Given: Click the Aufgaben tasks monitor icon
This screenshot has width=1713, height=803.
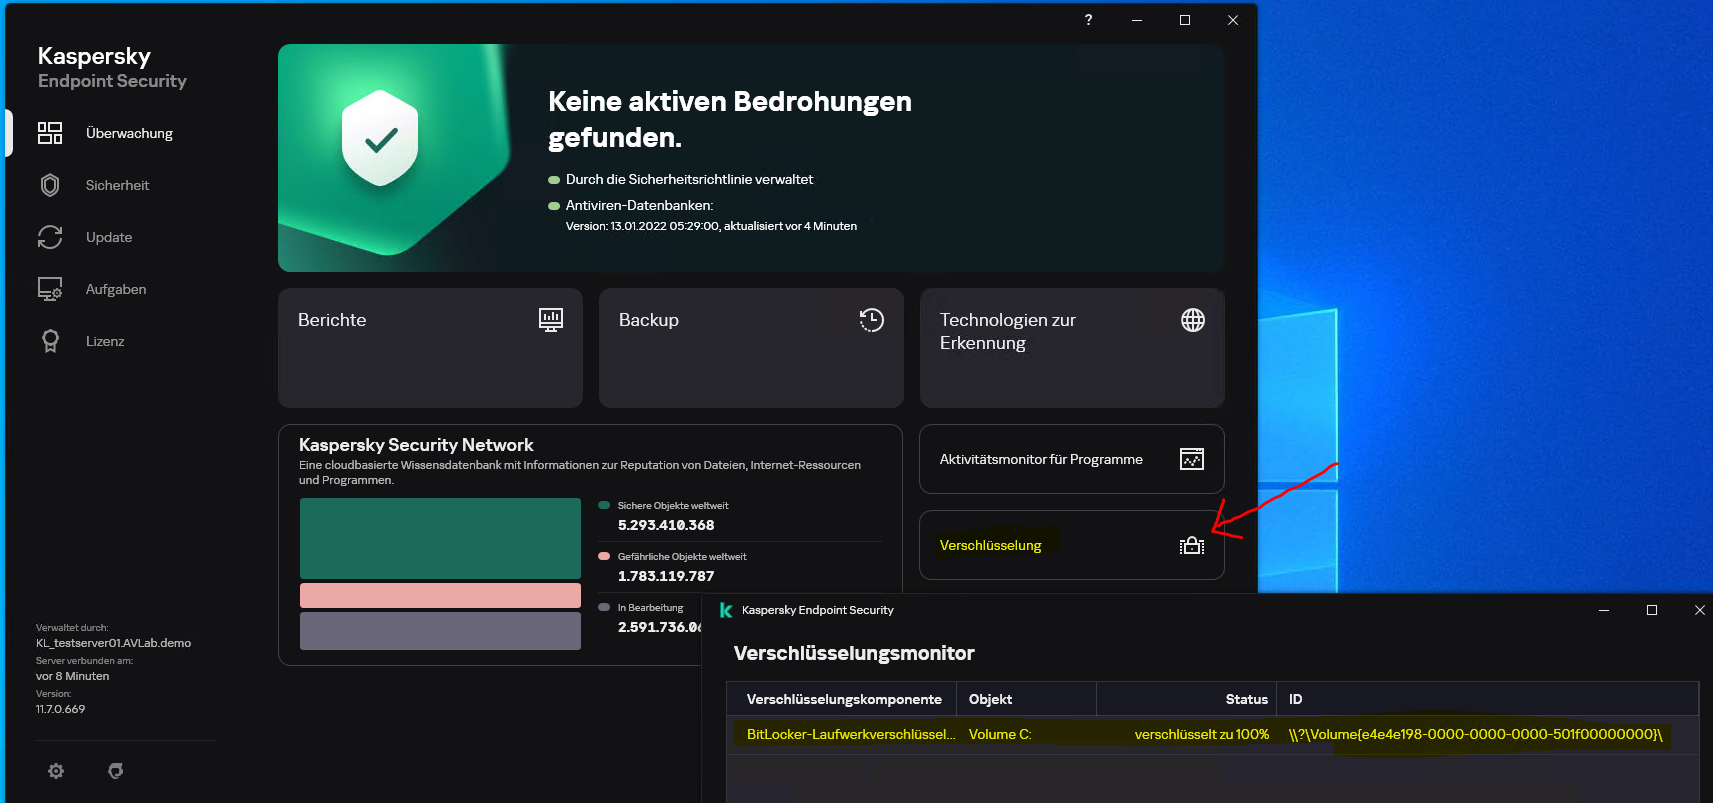Looking at the screenshot, I should tap(50, 289).
